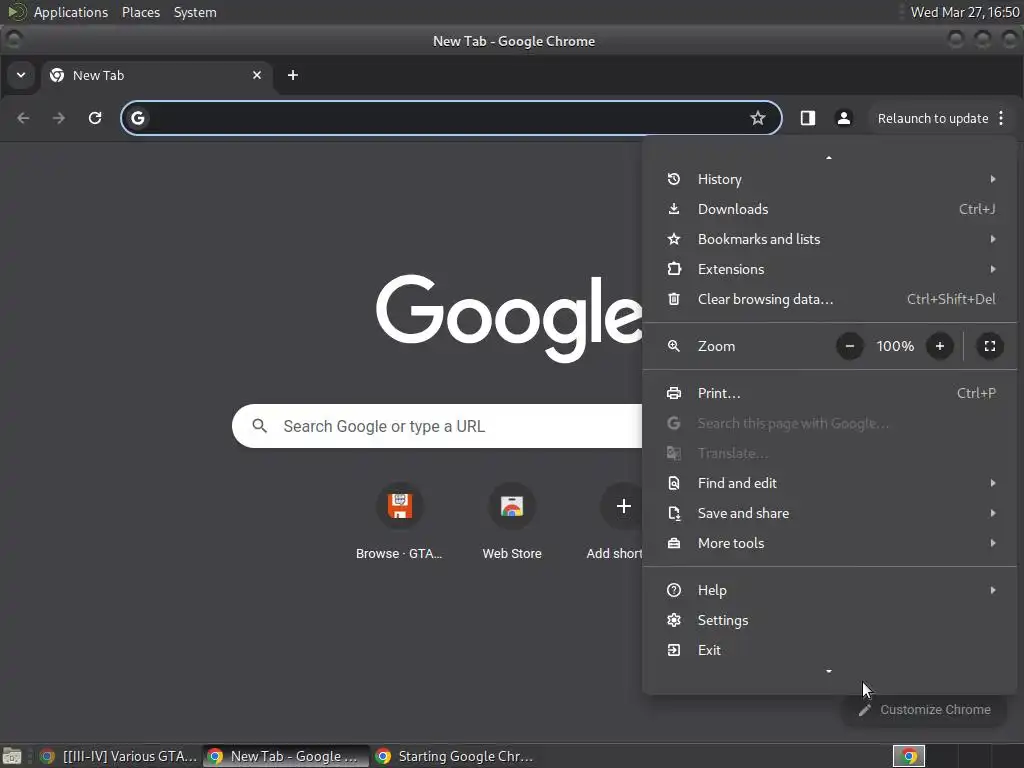Screen dimensions: 1024x768
Task: Choose Clear browsing data entry
Action: point(829,299)
